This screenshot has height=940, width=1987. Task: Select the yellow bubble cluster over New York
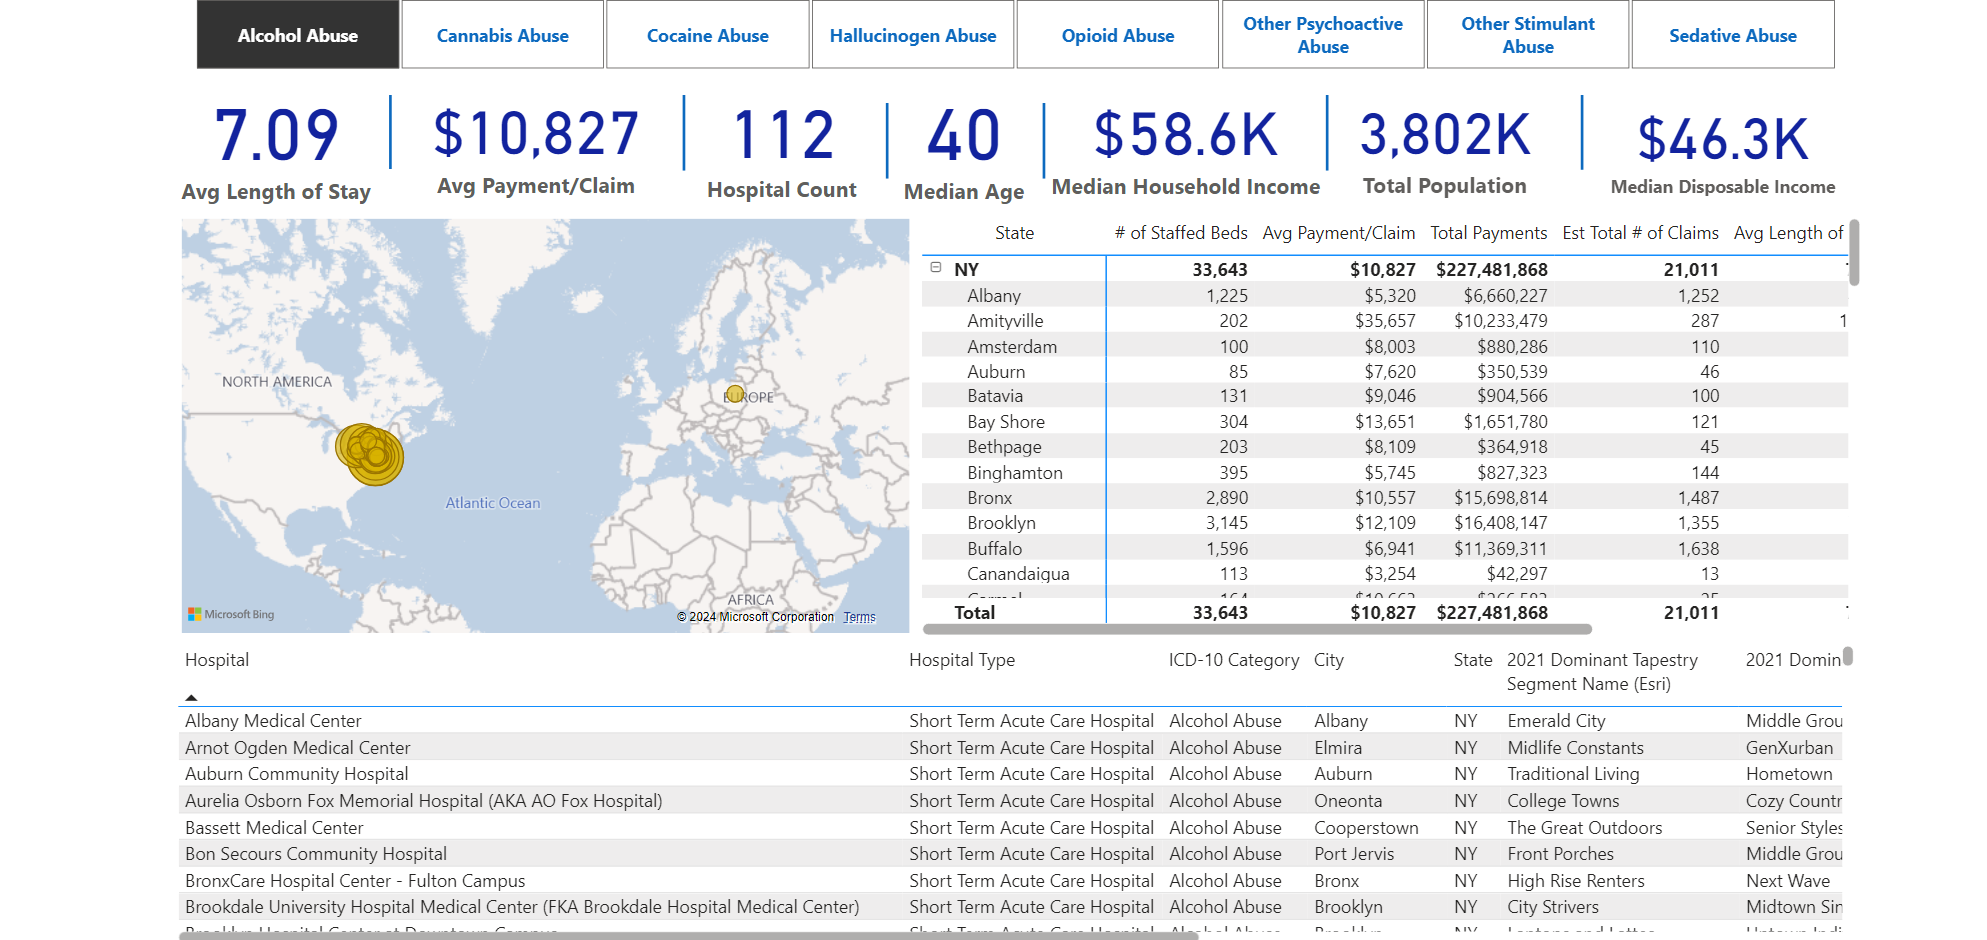pyautogui.click(x=371, y=453)
